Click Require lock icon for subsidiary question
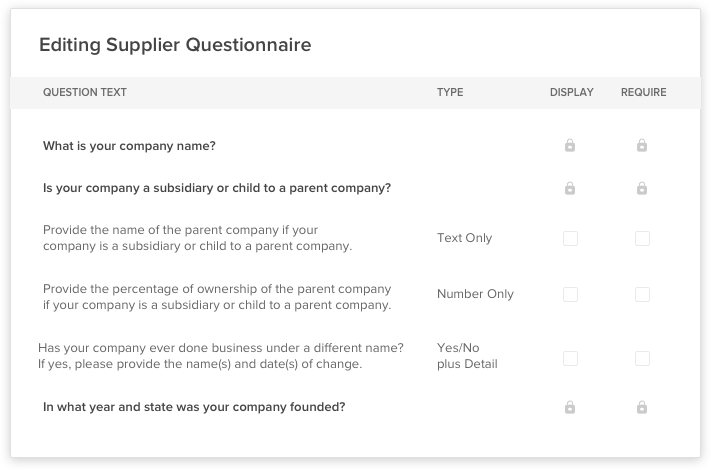This screenshot has width=711, height=470. point(642,188)
